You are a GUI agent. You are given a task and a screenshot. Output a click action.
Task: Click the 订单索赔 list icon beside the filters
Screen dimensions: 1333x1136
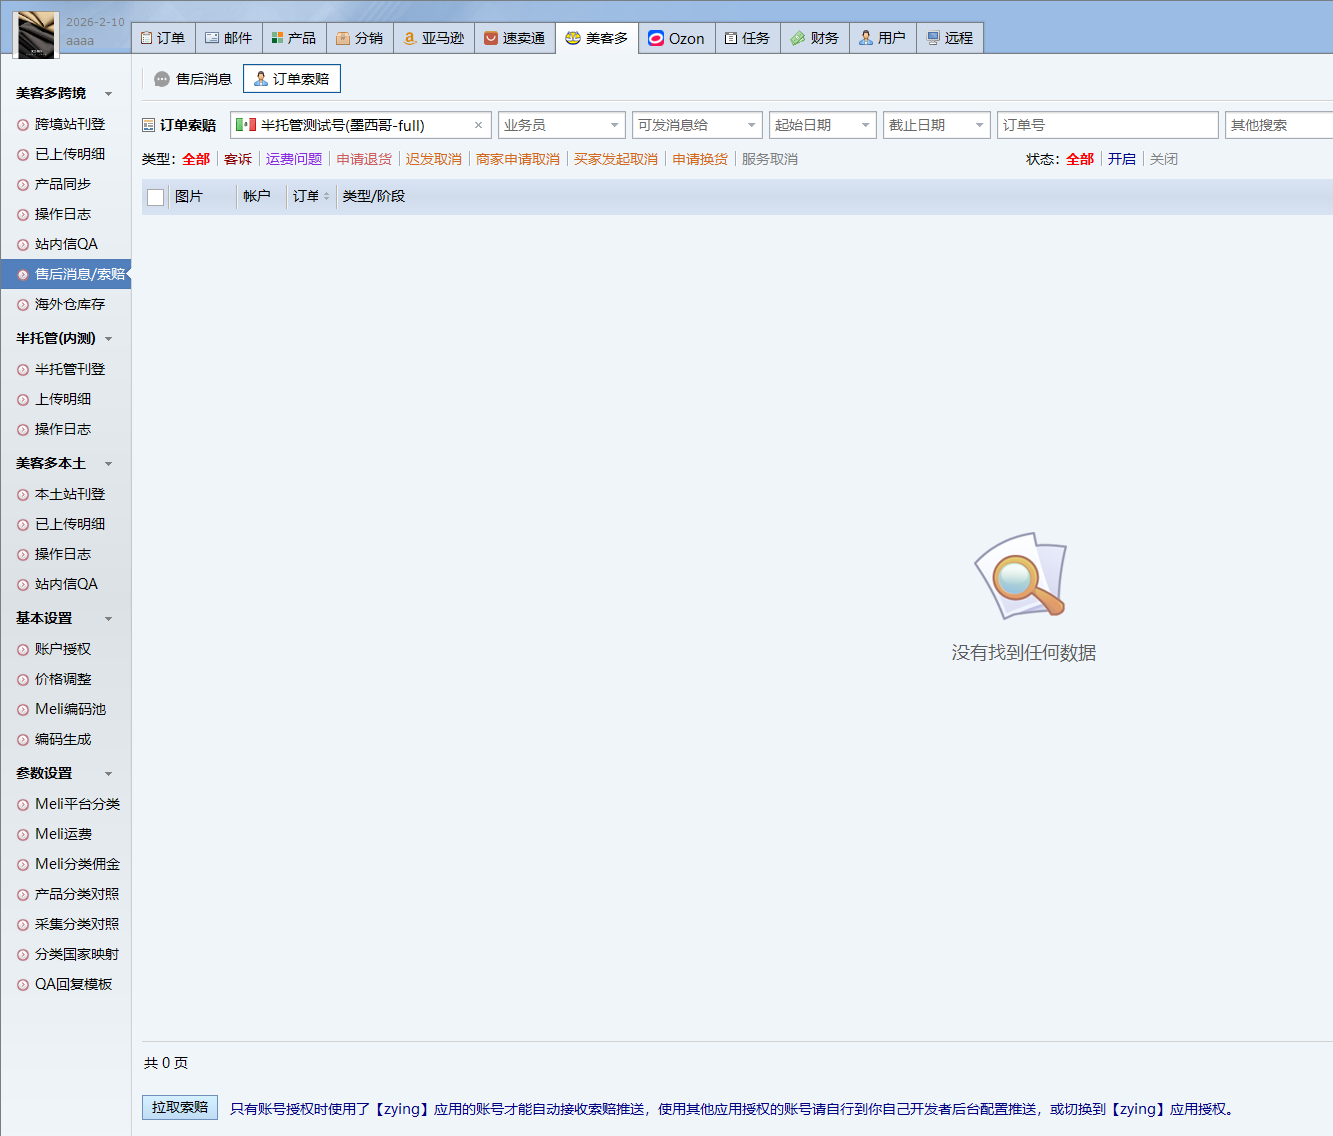tap(149, 125)
